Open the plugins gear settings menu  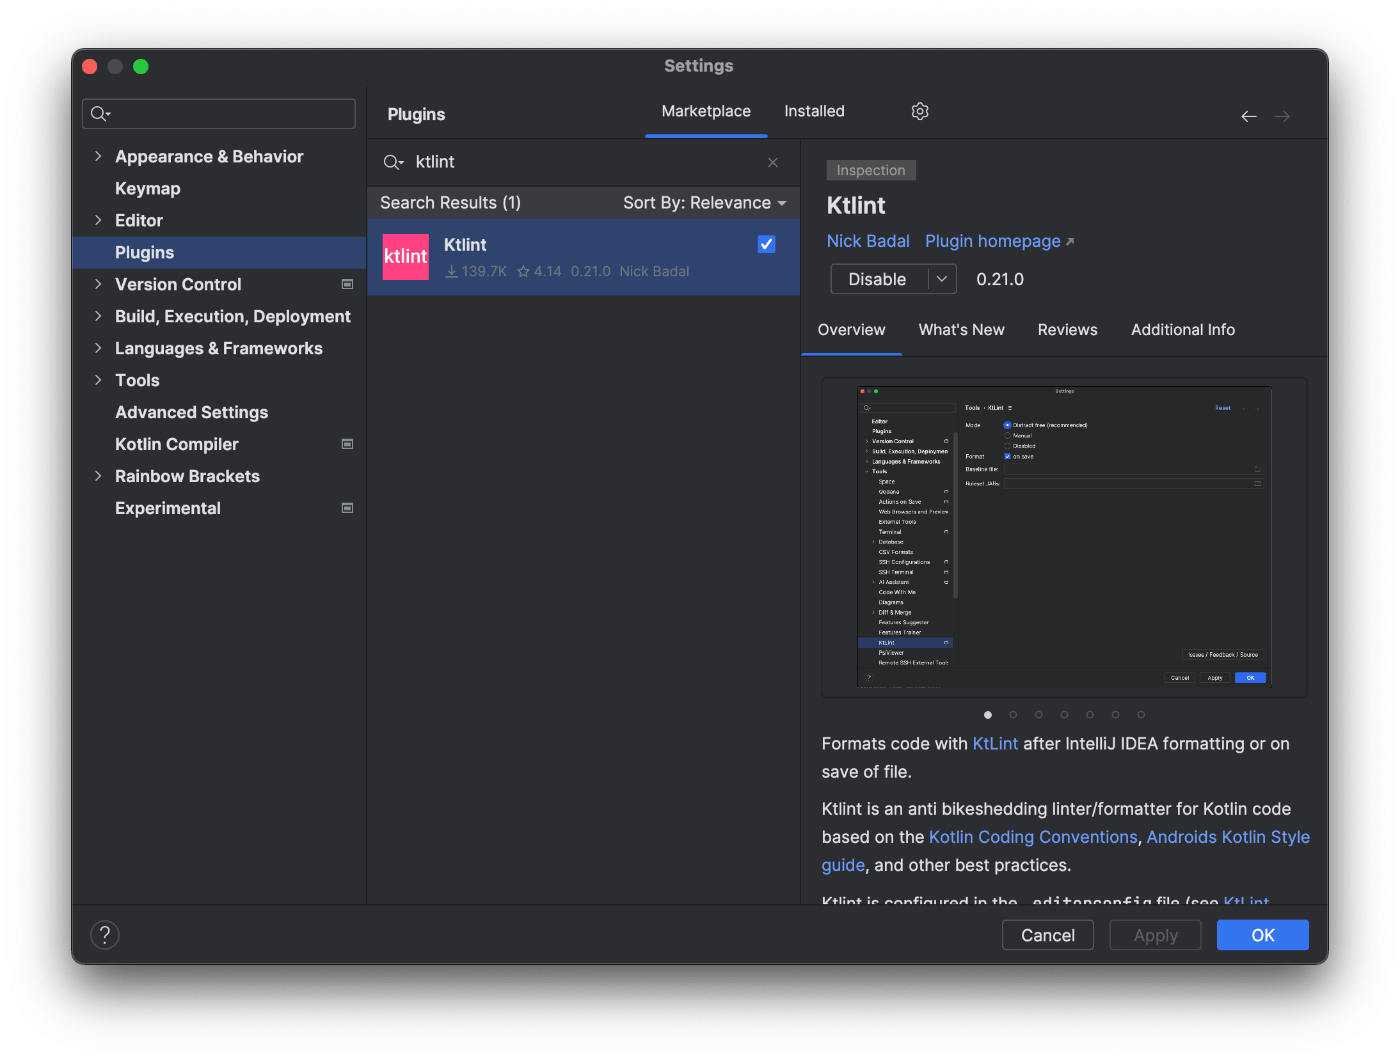coord(920,111)
